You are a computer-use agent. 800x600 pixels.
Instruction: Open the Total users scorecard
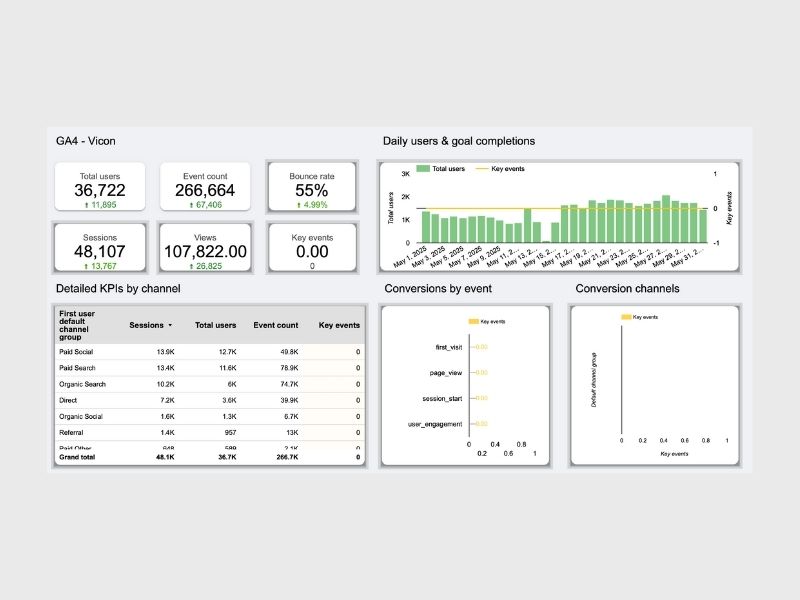[x=100, y=187]
